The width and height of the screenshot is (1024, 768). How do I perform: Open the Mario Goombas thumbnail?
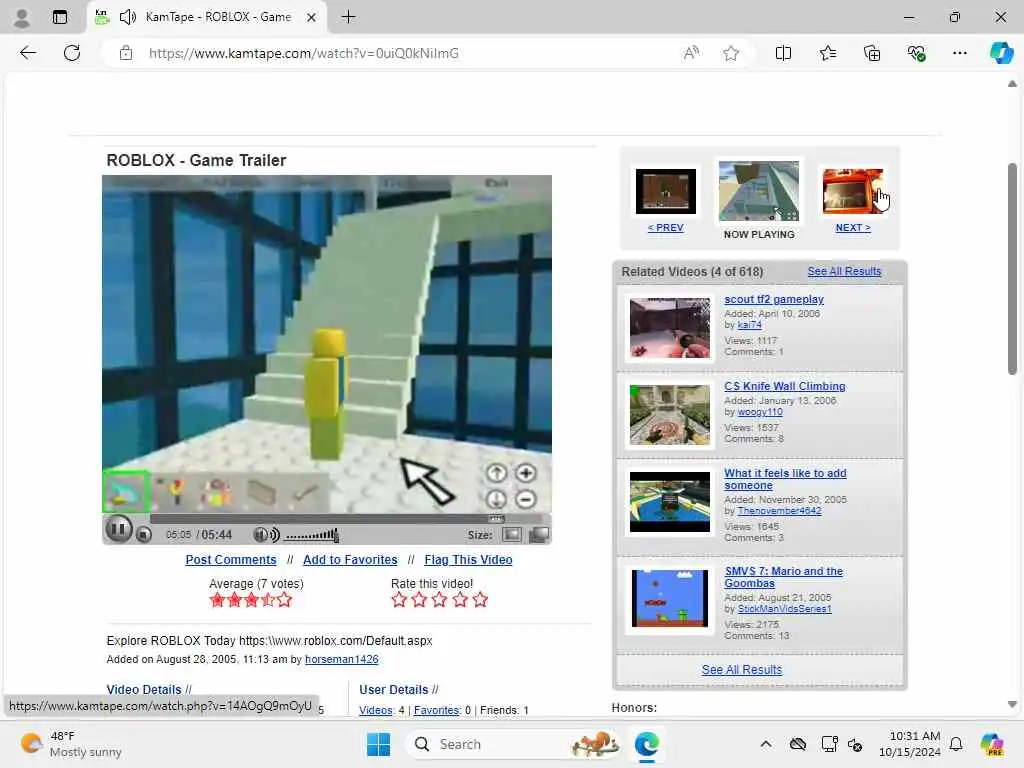pos(669,598)
